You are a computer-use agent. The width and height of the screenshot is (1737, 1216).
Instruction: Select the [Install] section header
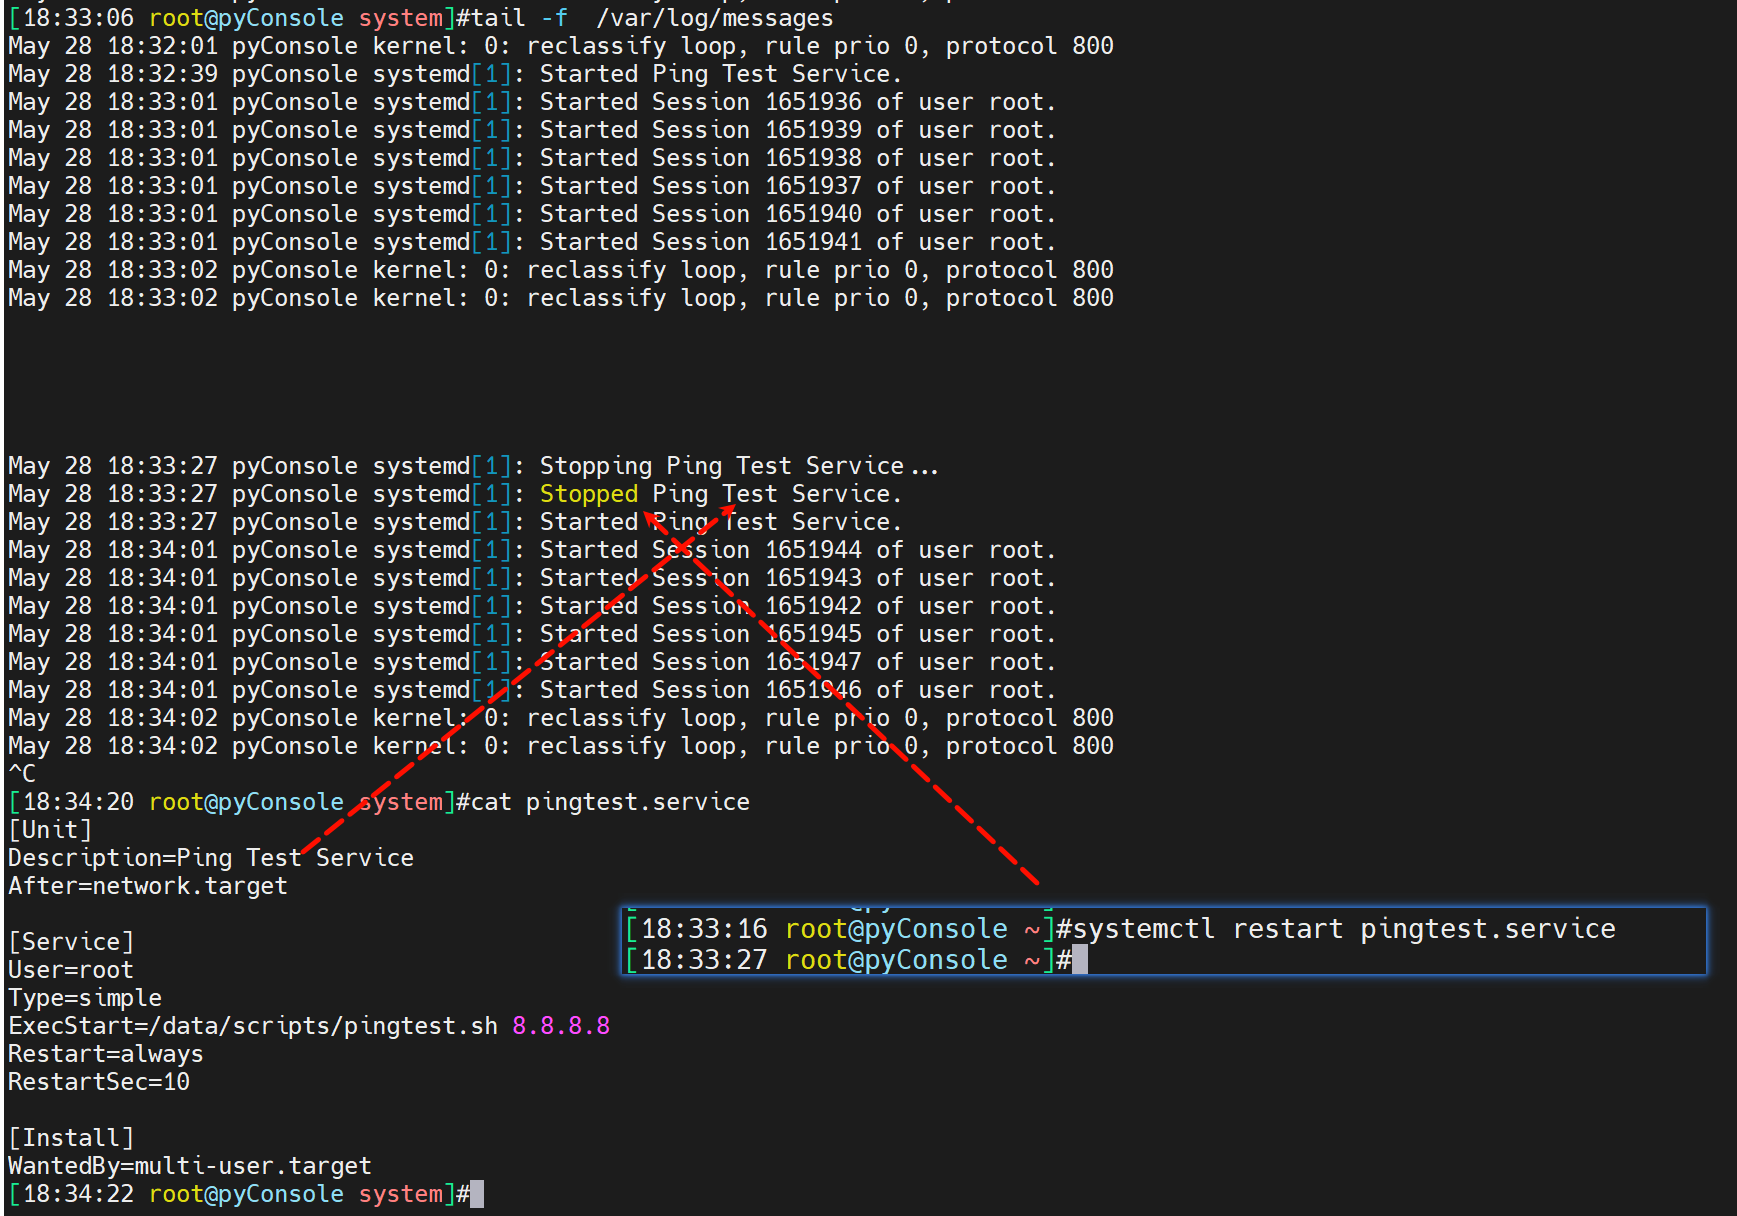coord(71,1138)
